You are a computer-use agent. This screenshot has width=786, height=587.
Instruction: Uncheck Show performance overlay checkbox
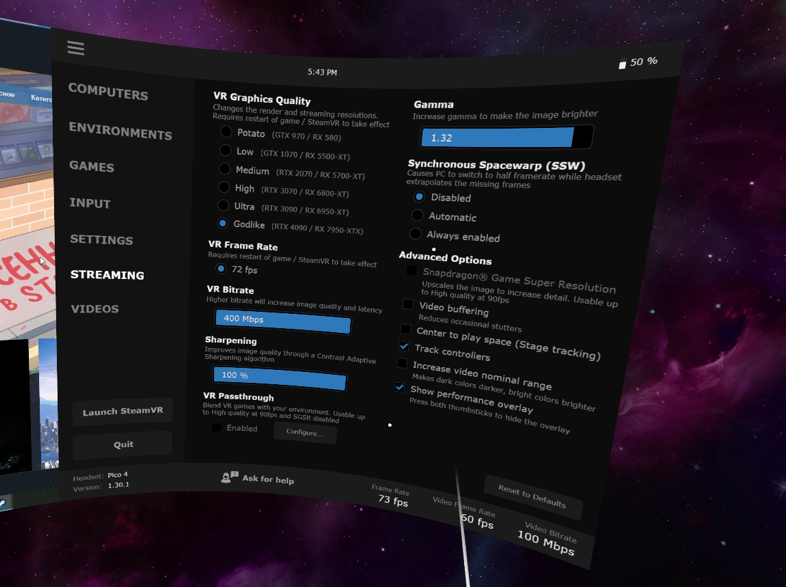pyautogui.click(x=400, y=387)
